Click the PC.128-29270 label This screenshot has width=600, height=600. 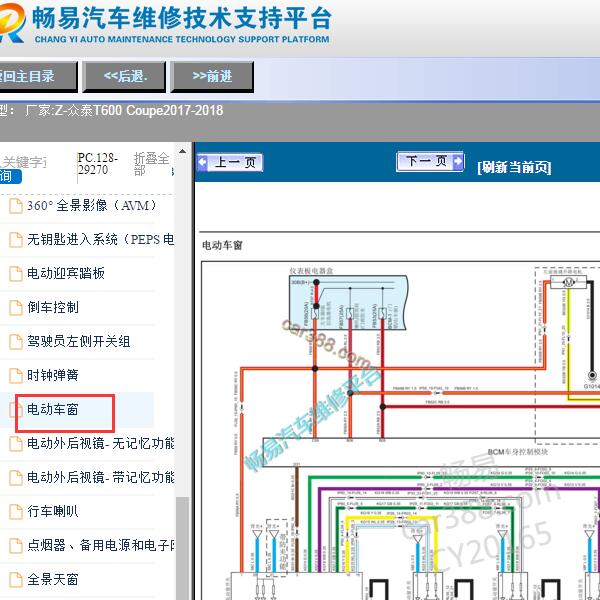click(98, 163)
